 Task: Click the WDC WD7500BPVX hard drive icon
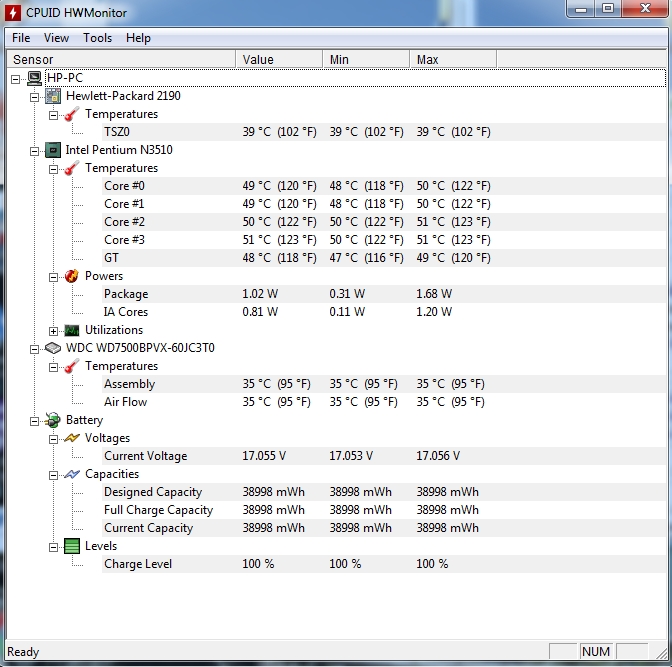(x=53, y=348)
